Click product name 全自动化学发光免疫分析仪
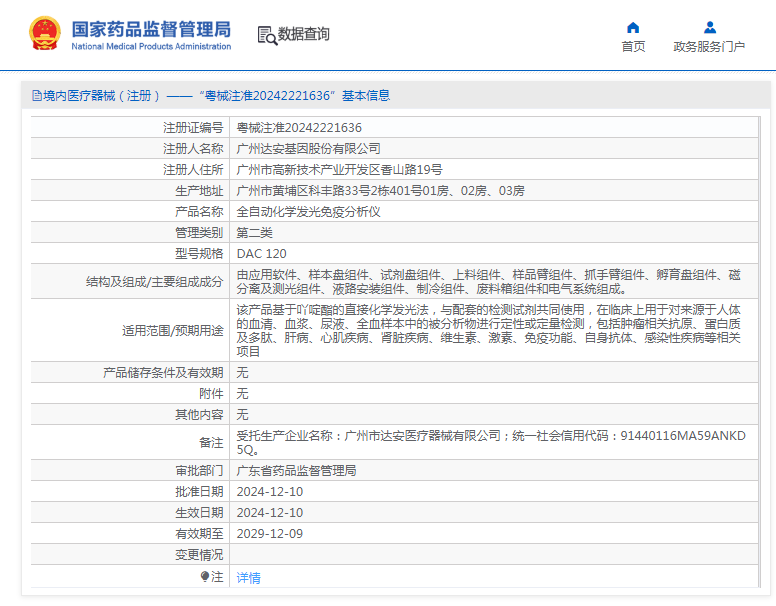 pyautogui.click(x=308, y=212)
